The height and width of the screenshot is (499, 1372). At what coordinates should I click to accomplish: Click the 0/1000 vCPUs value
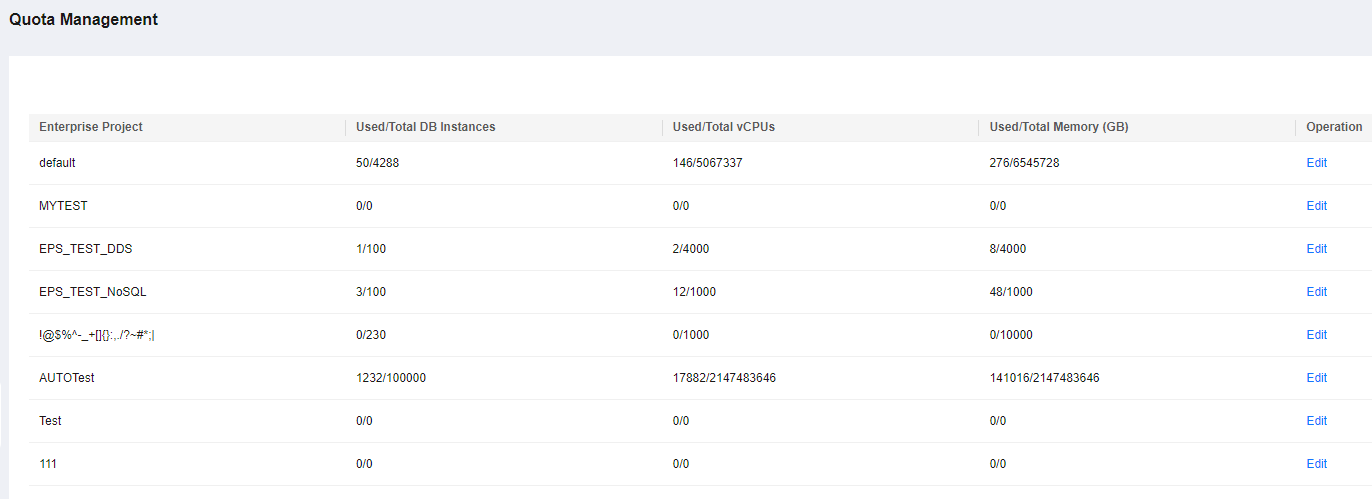pyautogui.click(x=691, y=335)
